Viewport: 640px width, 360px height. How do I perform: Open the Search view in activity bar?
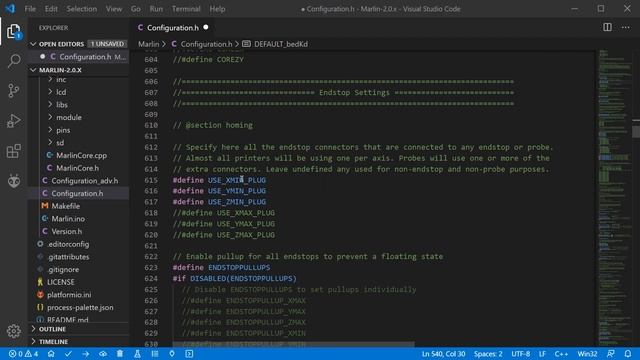click(x=13, y=61)
